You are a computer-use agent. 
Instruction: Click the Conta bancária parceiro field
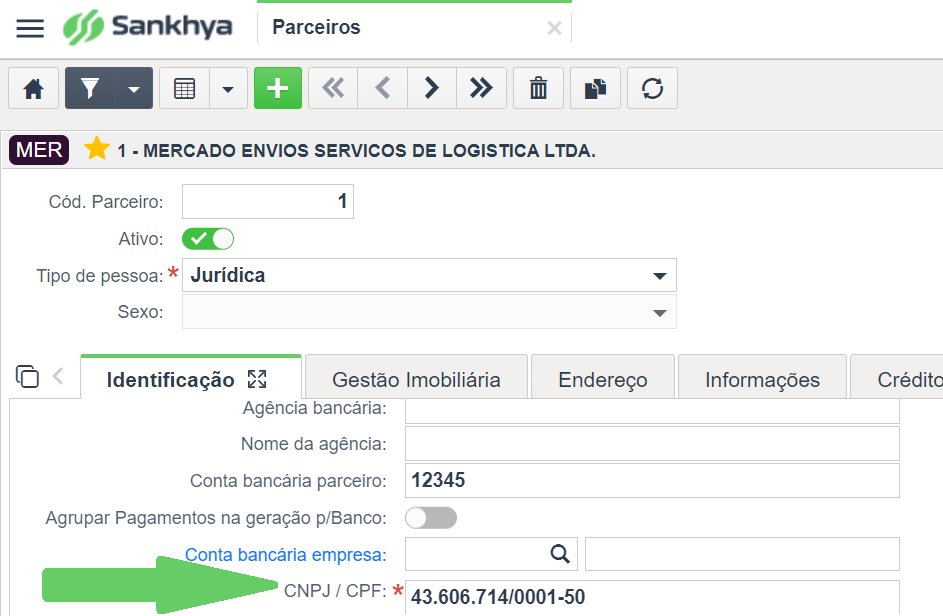point(652,481)
